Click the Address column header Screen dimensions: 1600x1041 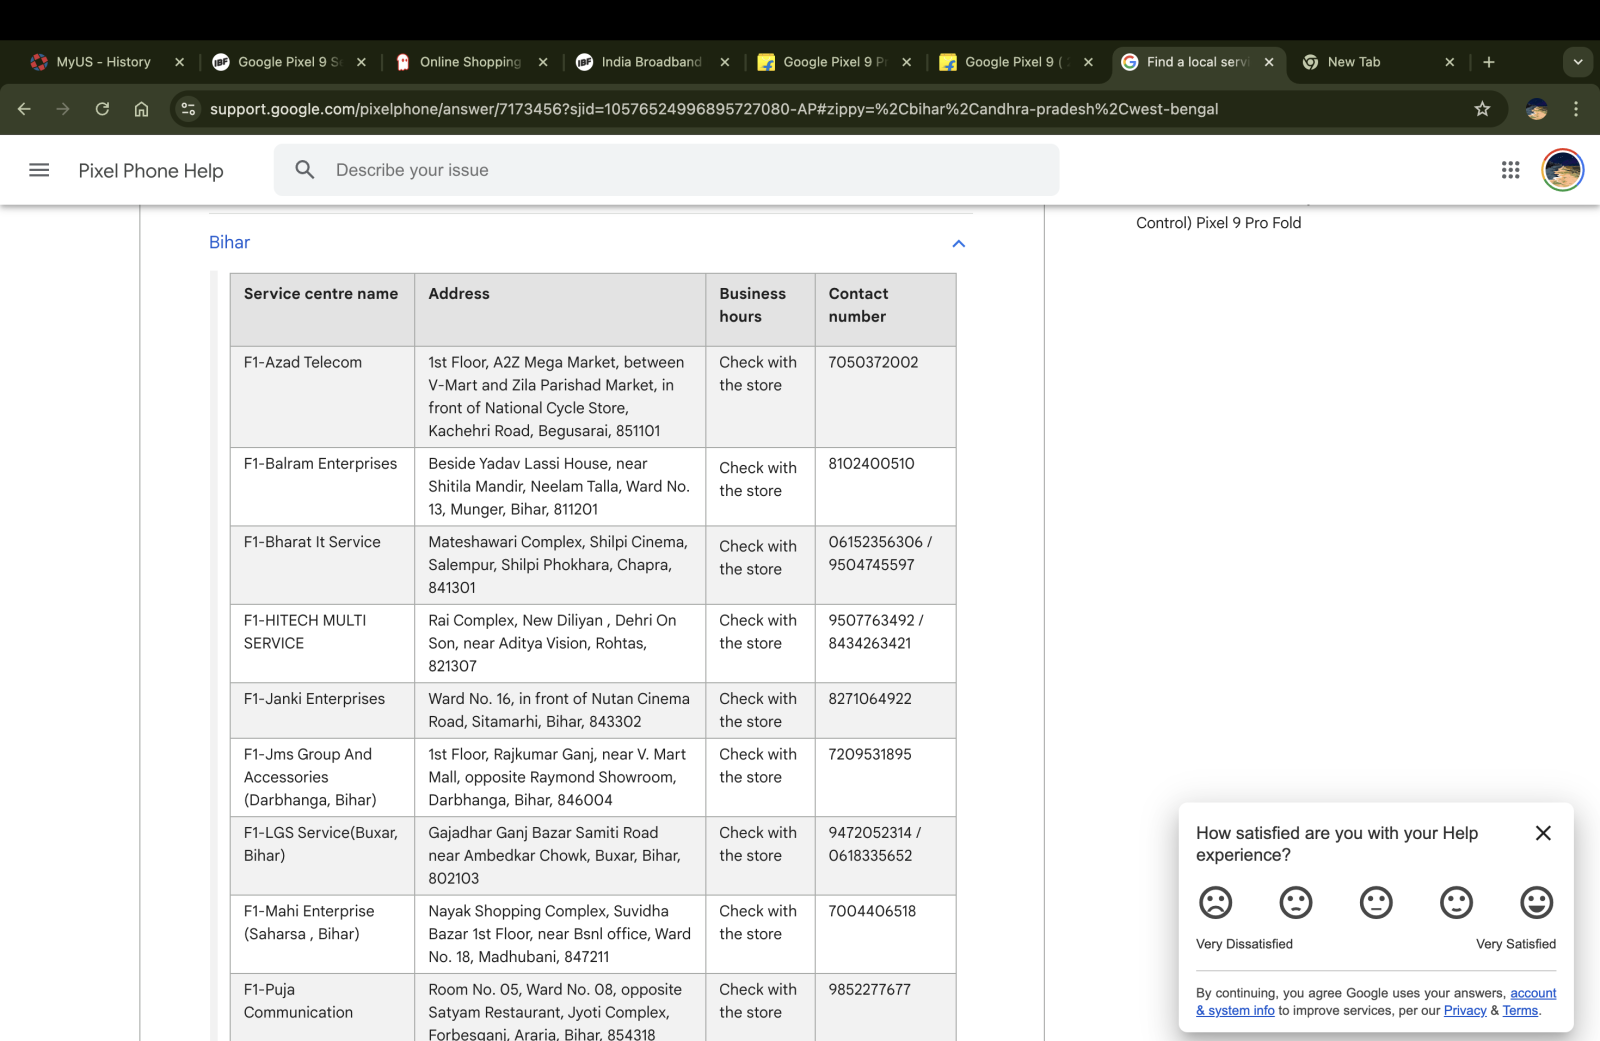click(x=560, y=310)
